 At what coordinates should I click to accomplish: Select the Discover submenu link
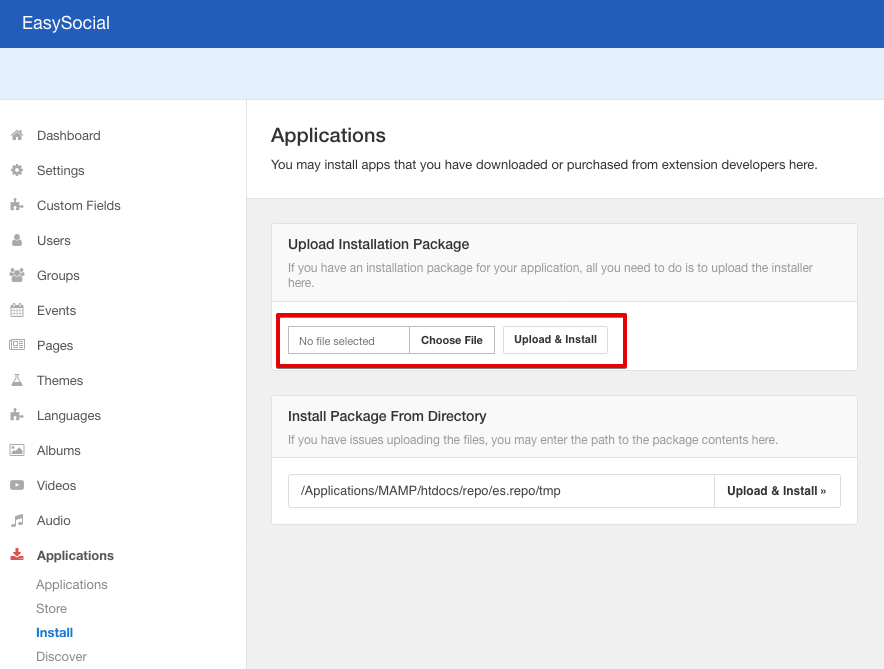(x=61, y=657)
